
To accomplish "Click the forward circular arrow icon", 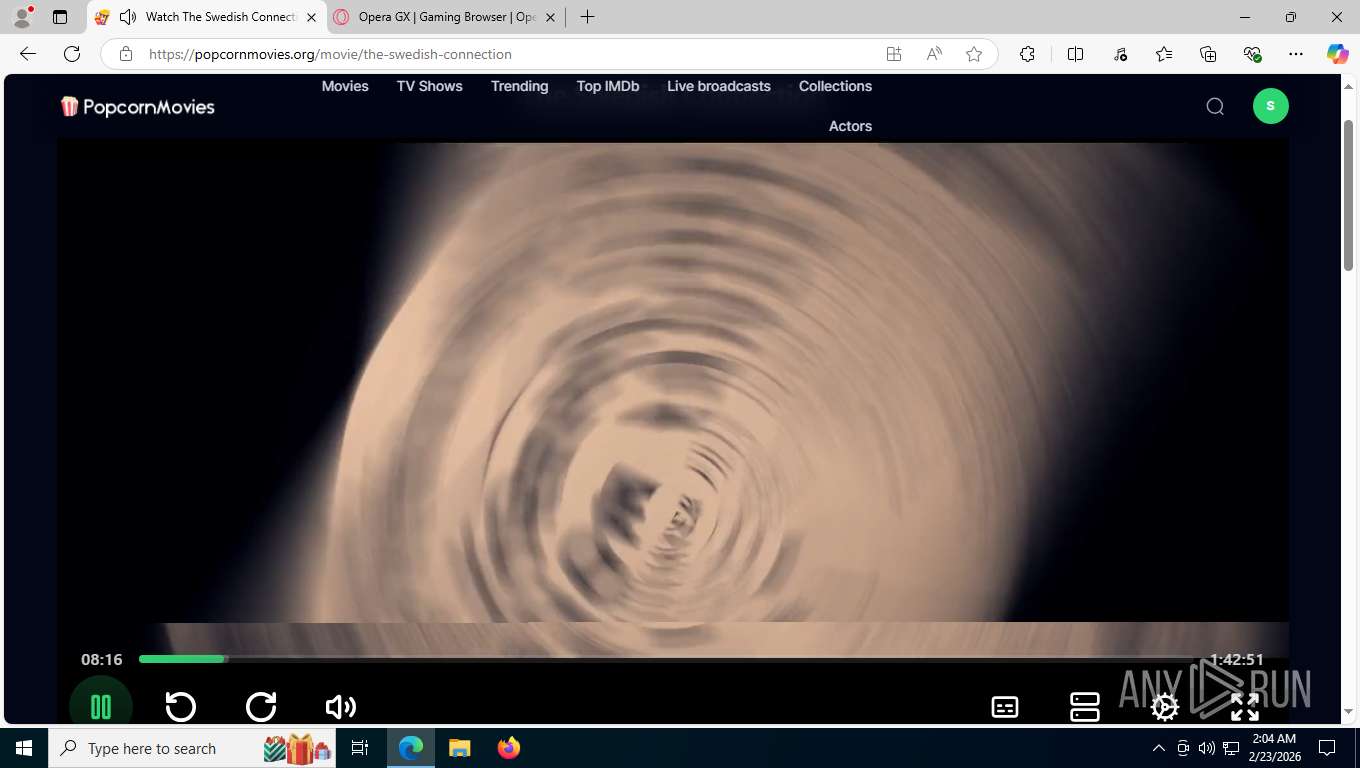I will coord(261,706).
